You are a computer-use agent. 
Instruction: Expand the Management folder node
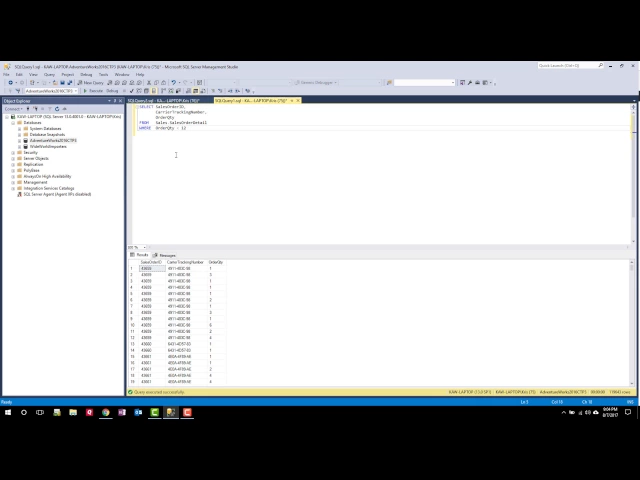coord(13,182)
